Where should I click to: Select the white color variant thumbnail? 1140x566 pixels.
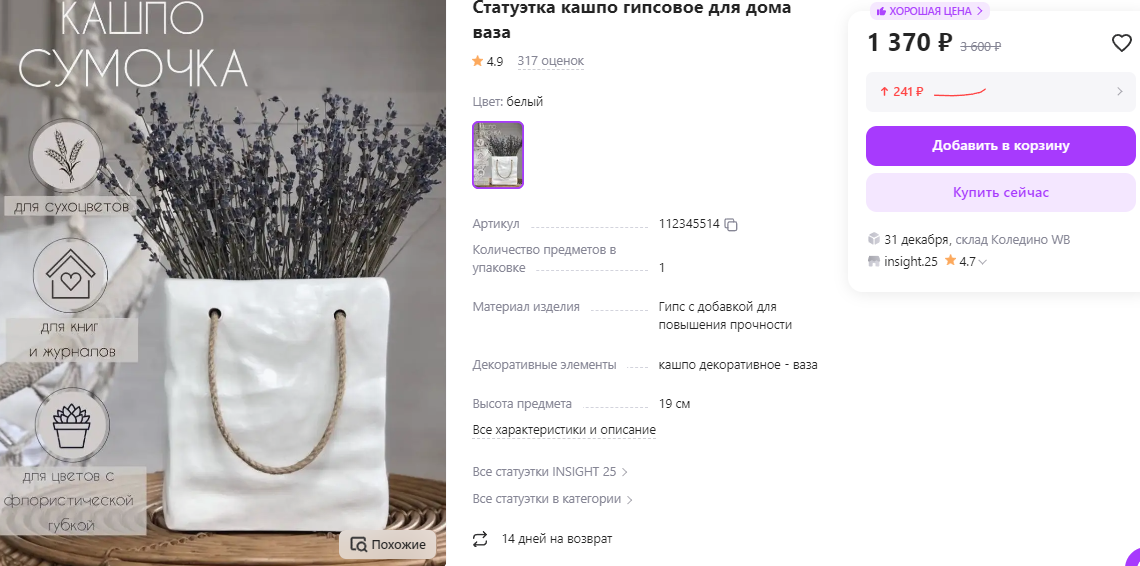498,155
